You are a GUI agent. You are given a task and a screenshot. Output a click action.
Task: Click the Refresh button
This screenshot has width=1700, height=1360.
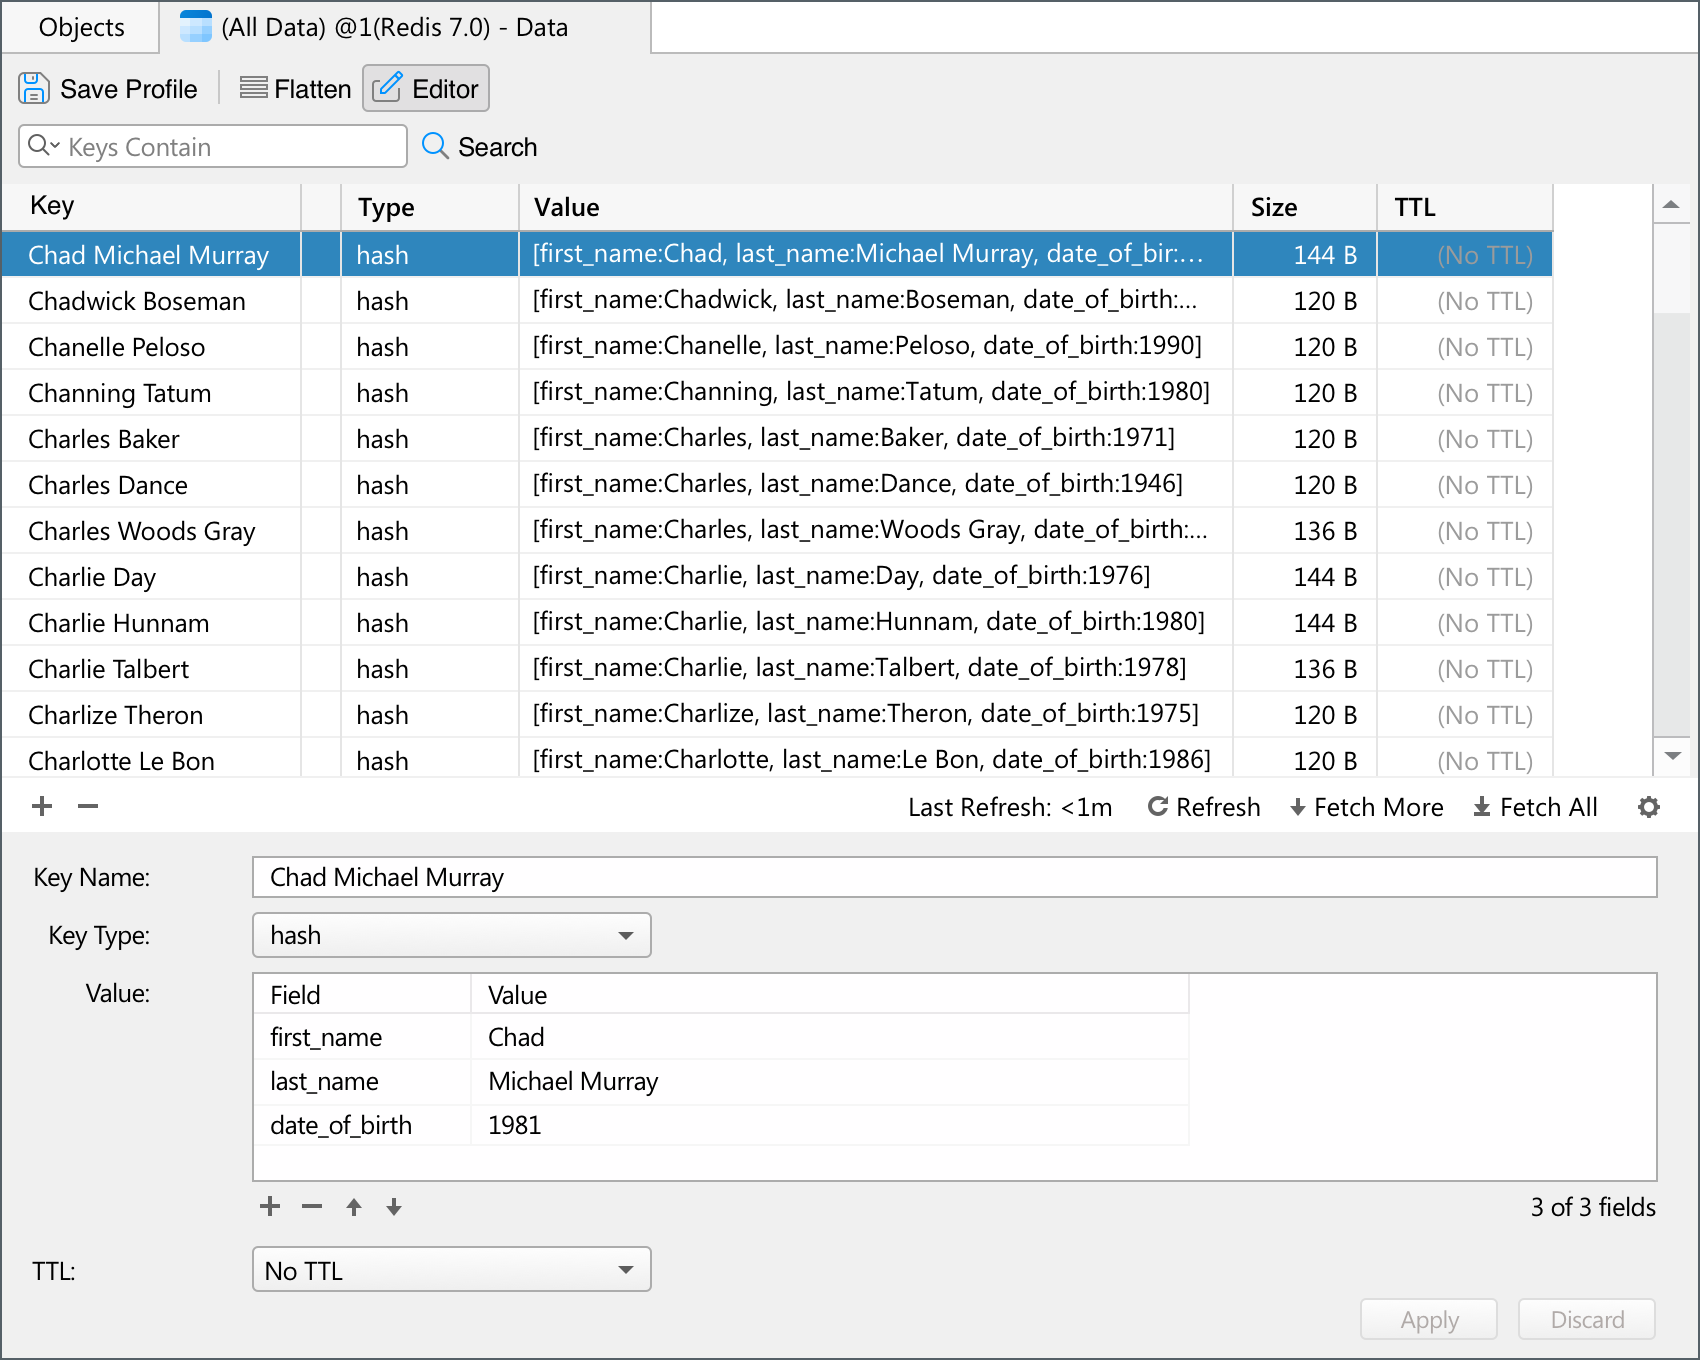click(1204, 807)
